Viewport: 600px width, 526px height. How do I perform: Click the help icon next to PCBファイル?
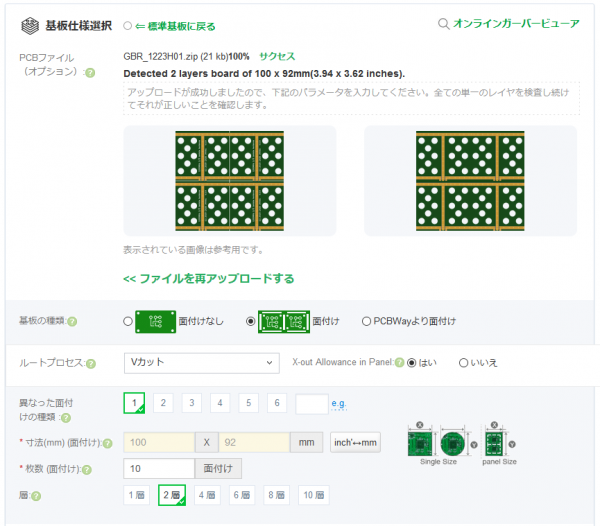[x=90, y=73]
